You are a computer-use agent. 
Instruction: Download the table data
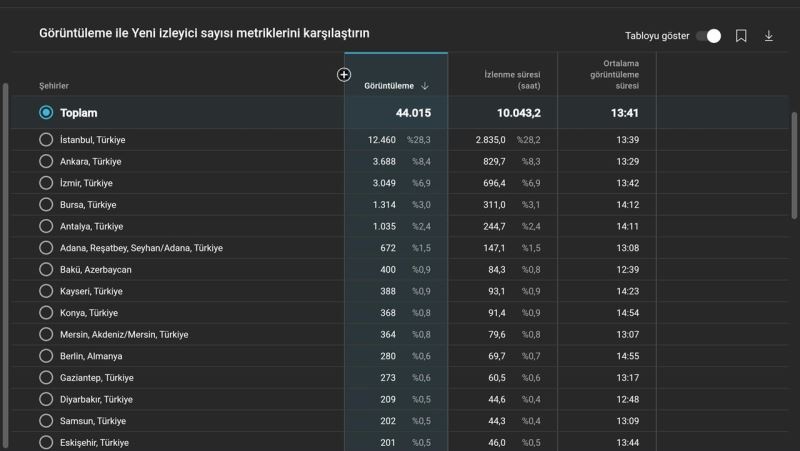point(769,36)
